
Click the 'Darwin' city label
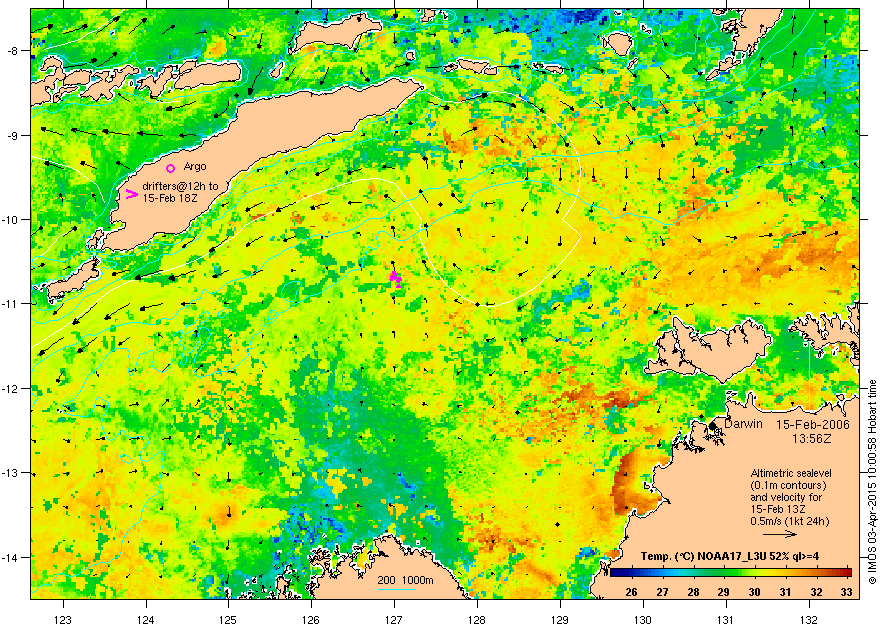tap(743, 424)
